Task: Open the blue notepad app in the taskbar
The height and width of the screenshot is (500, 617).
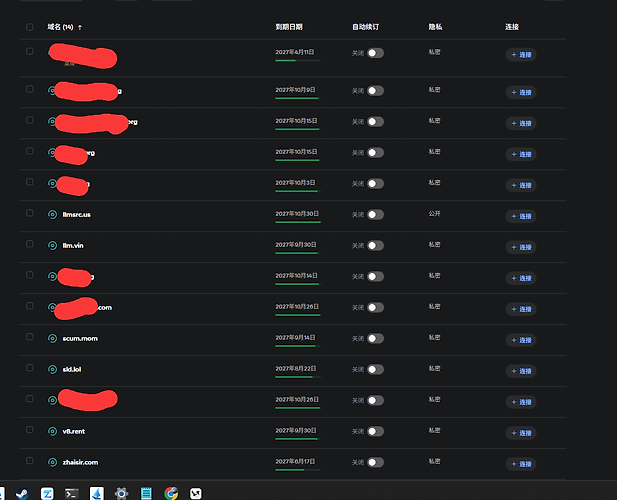Action: (146, 493)
